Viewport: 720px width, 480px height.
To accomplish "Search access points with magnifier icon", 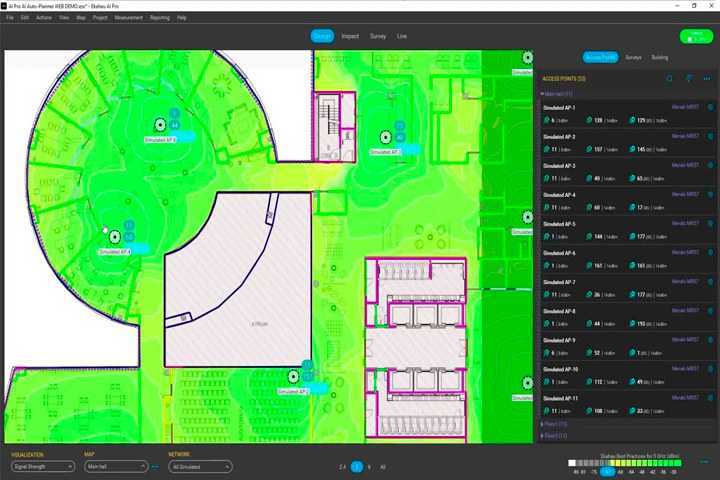I will (x=670, y=79).
